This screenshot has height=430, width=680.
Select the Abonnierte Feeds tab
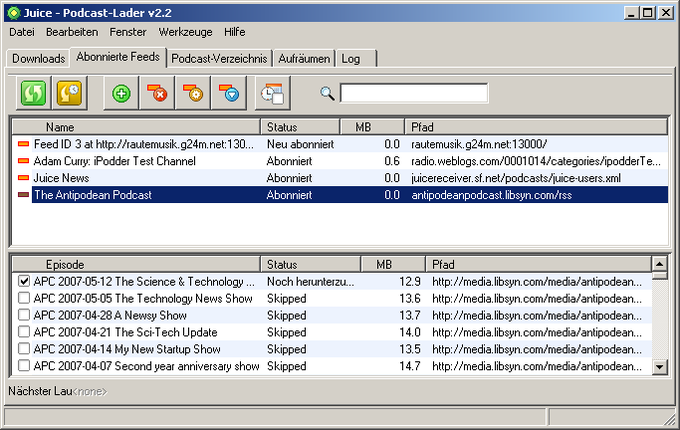point(118,57)
